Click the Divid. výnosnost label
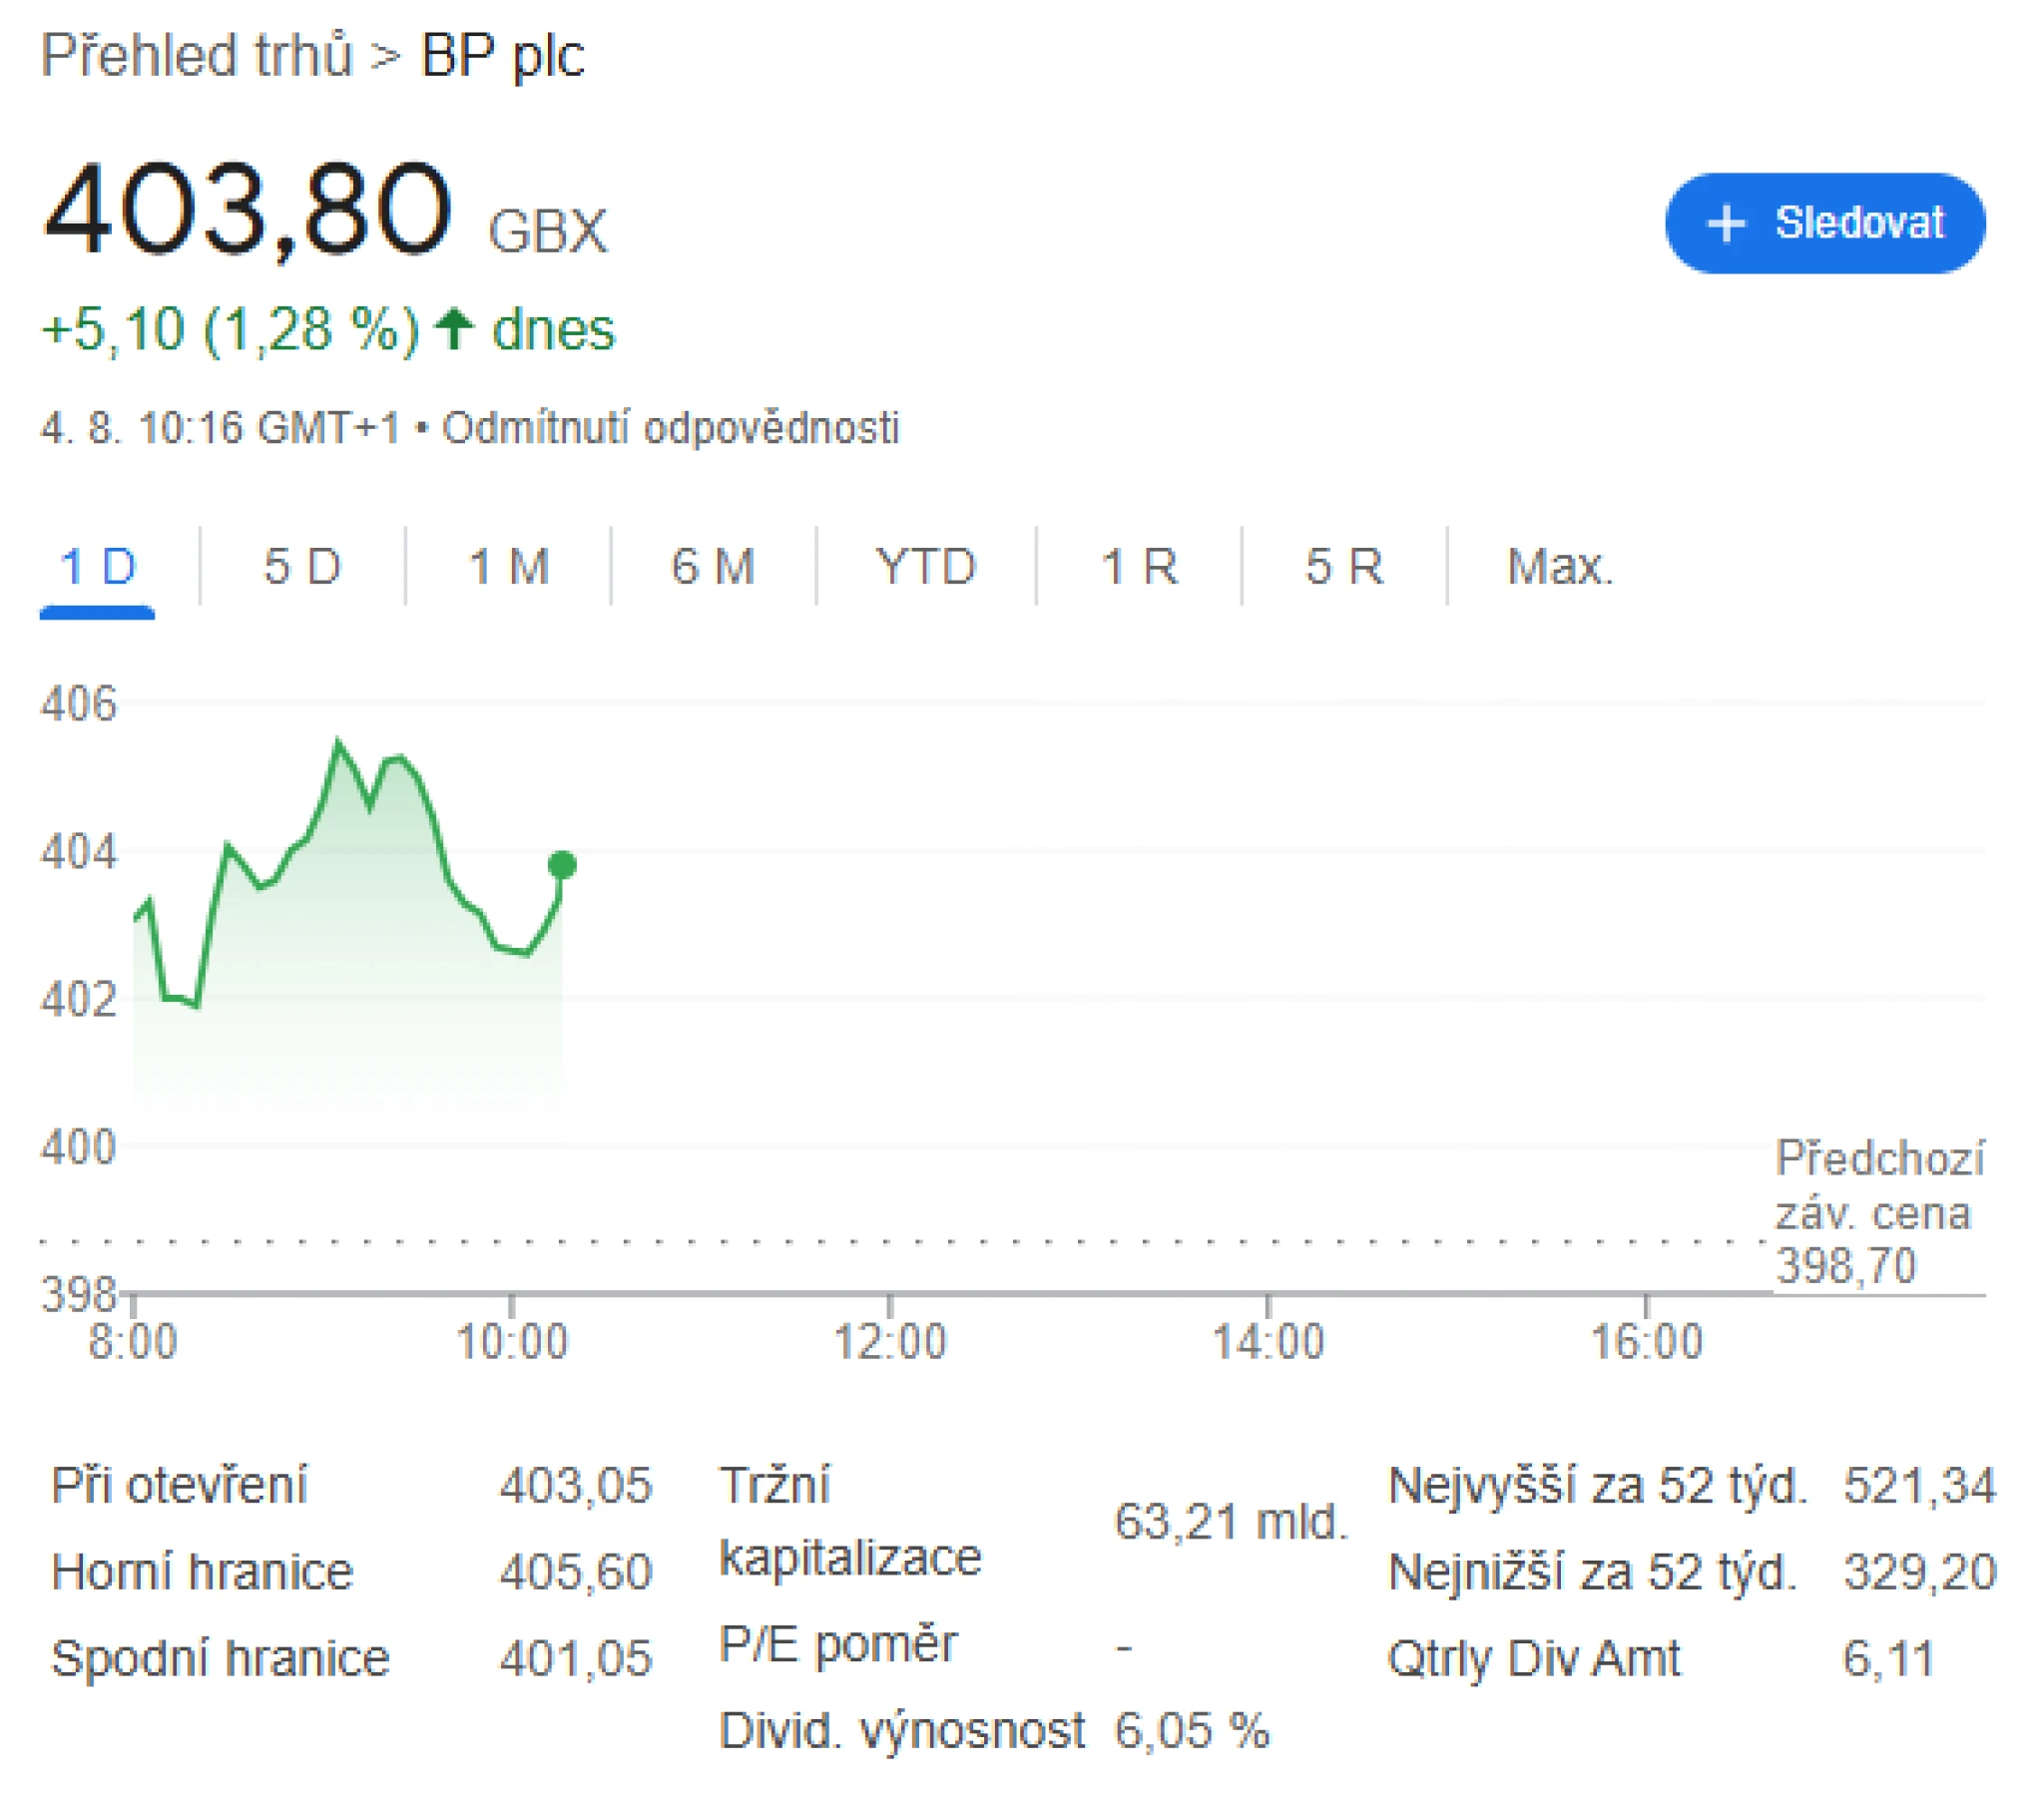 tap(902, 1731)
